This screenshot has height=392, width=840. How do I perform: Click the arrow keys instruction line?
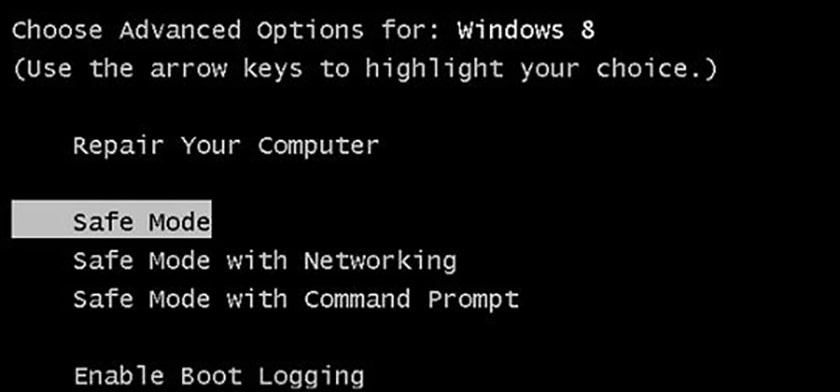[364, 69]
